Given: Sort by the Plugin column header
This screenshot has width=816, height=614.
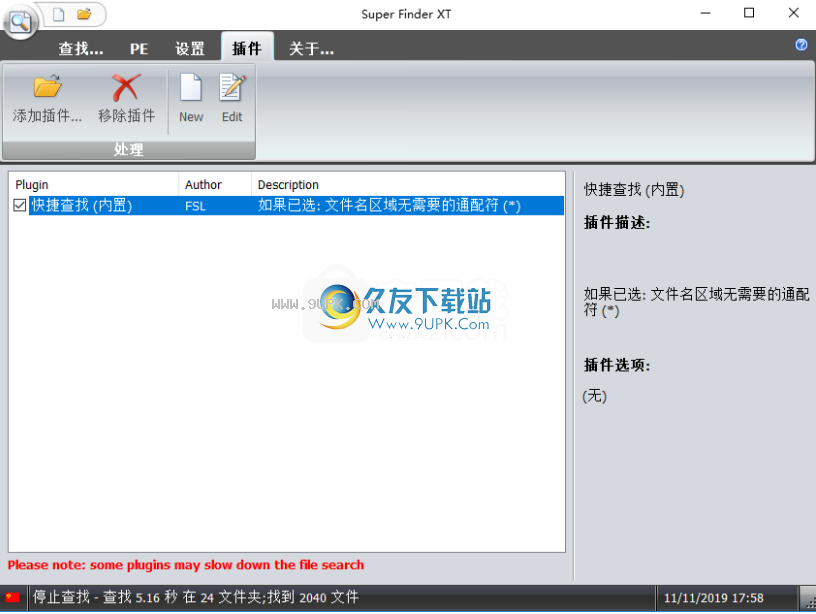Looking at the screenshot, I should point(94,185).
